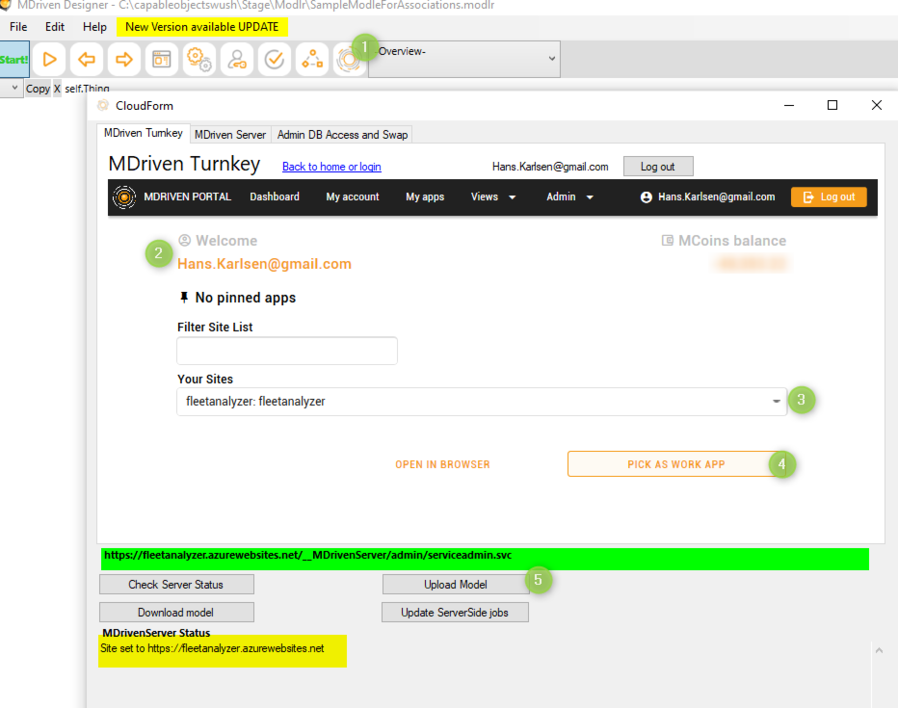Click PICK AS WORK APP button
The image size is (898, 708).
pyautogui.click(x=676, y=465)
